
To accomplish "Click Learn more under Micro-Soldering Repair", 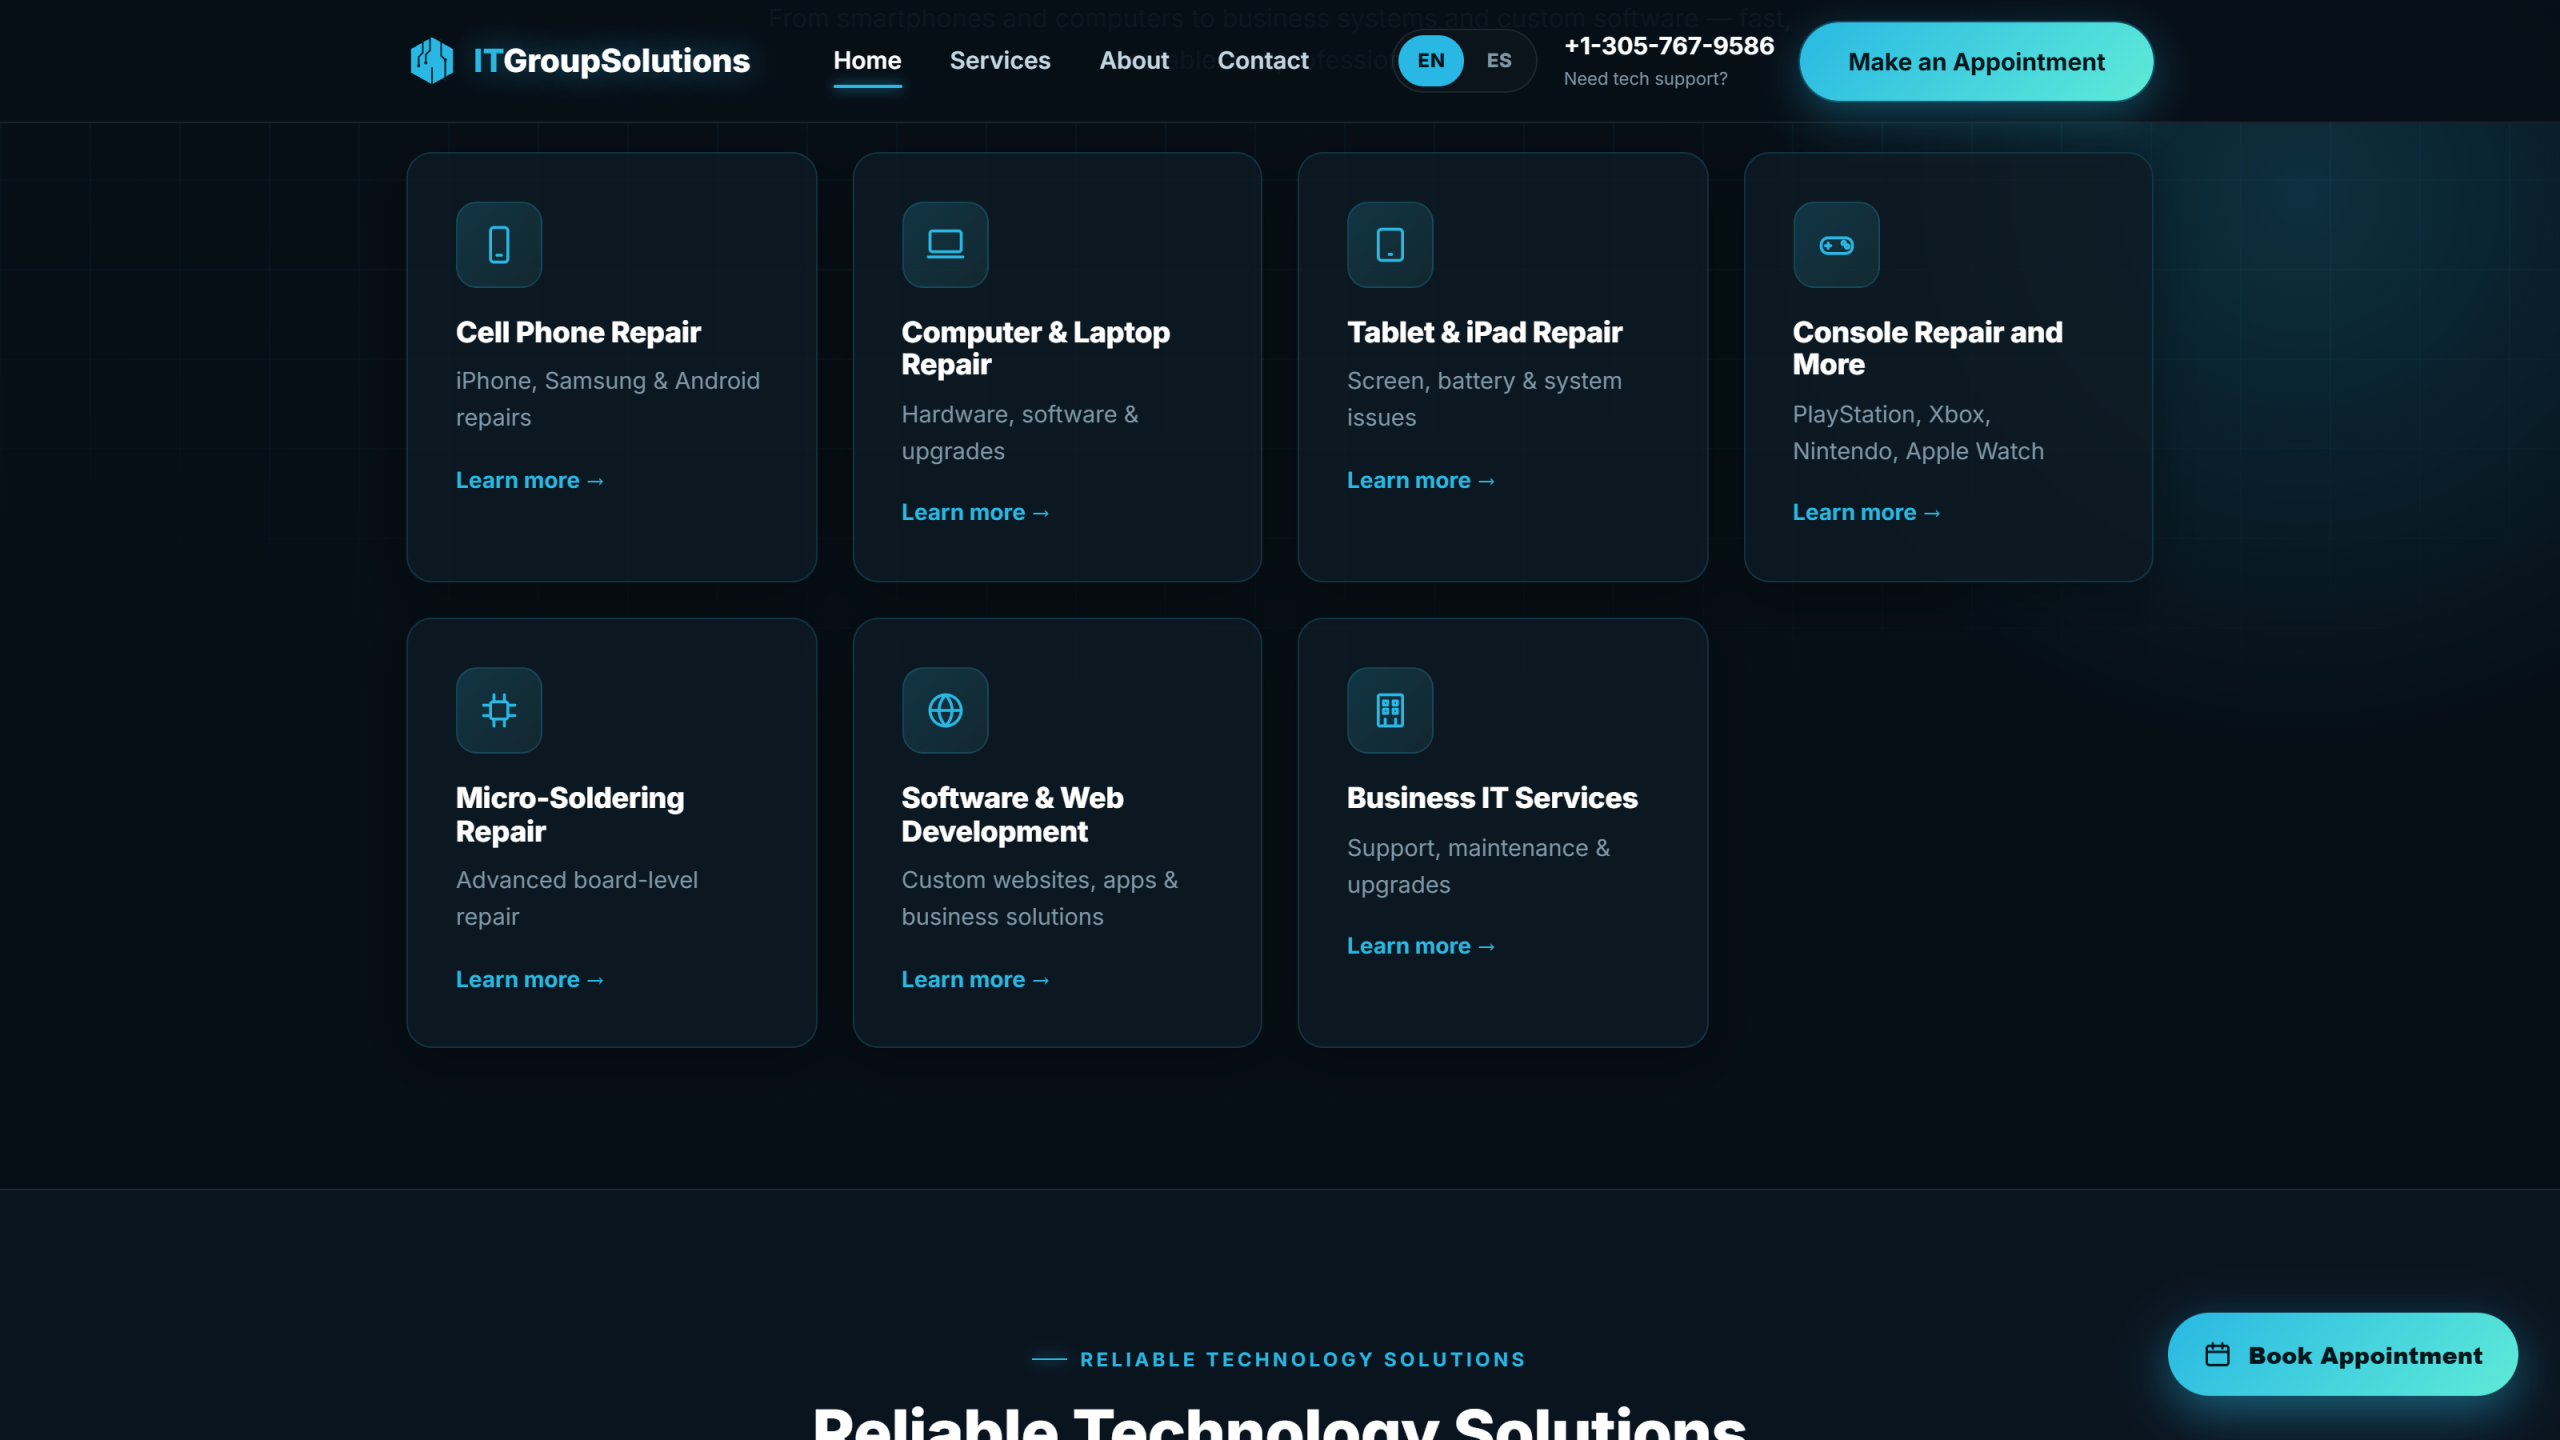I will click(x=530, y=980).
